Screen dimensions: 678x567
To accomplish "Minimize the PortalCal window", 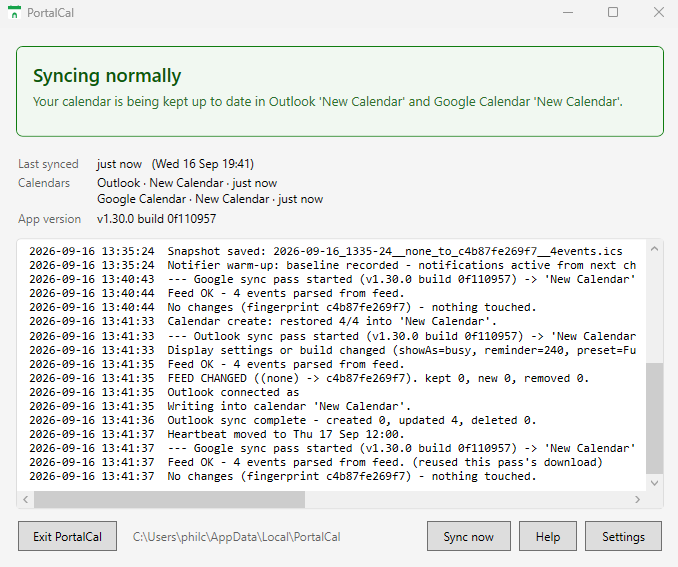I will click(568, 13).
